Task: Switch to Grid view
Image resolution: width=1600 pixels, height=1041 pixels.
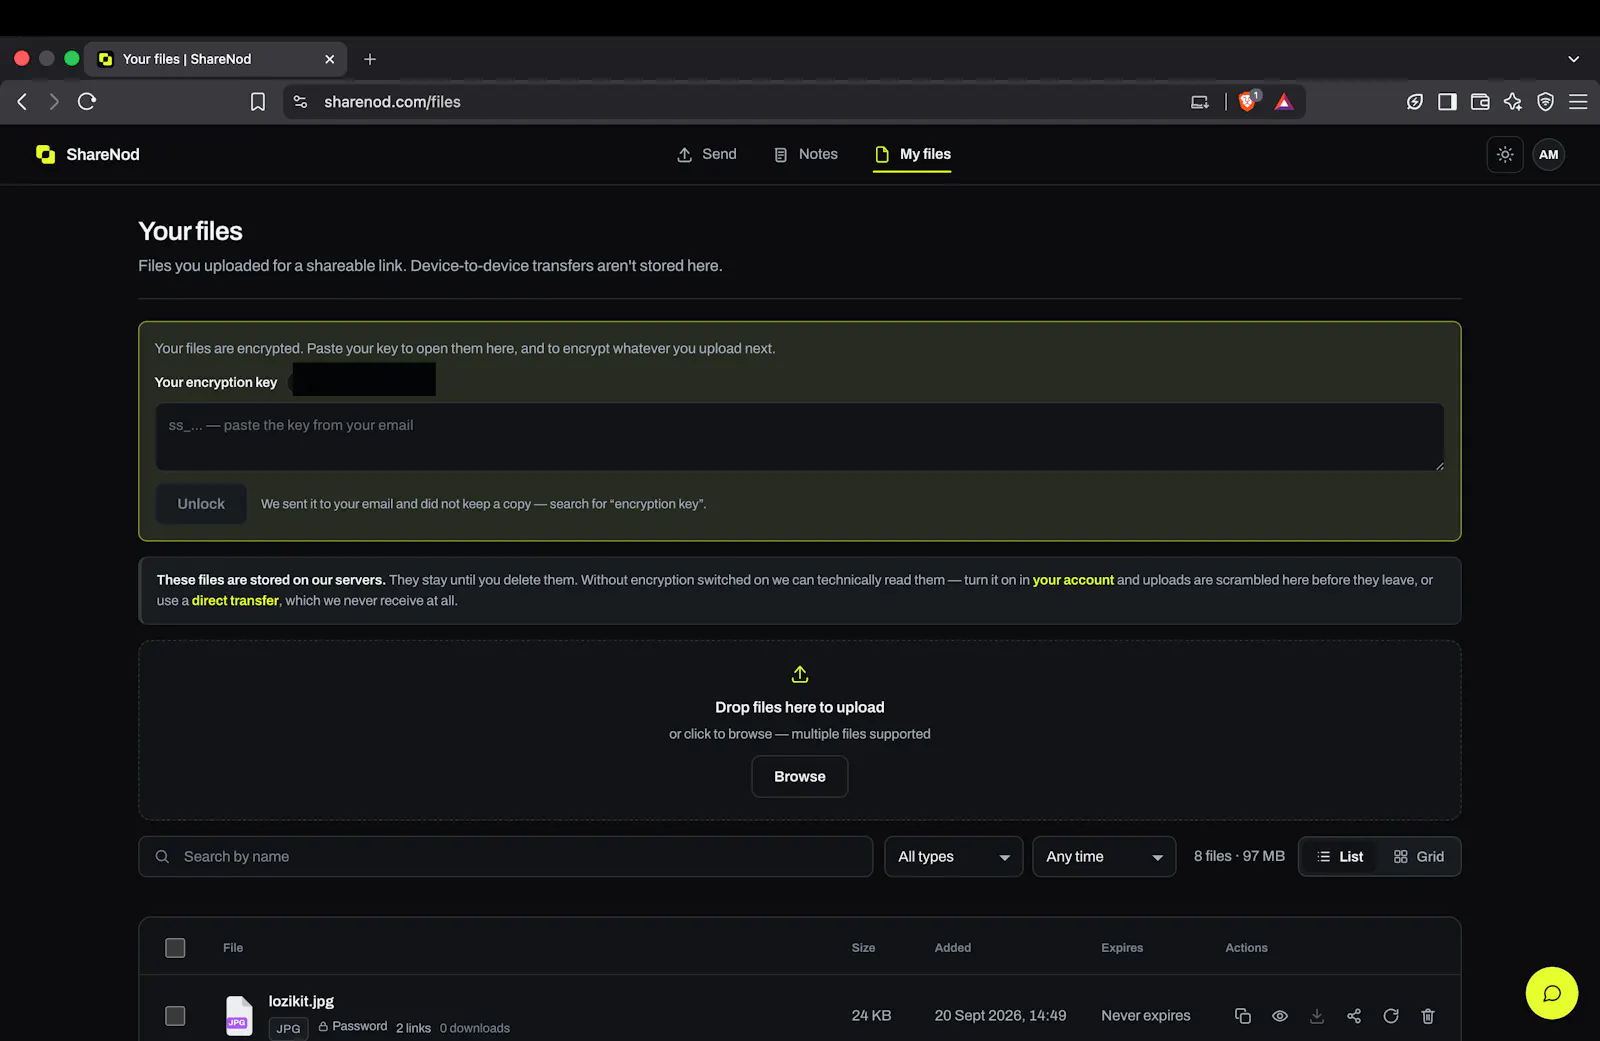Action: (1419, 857)
